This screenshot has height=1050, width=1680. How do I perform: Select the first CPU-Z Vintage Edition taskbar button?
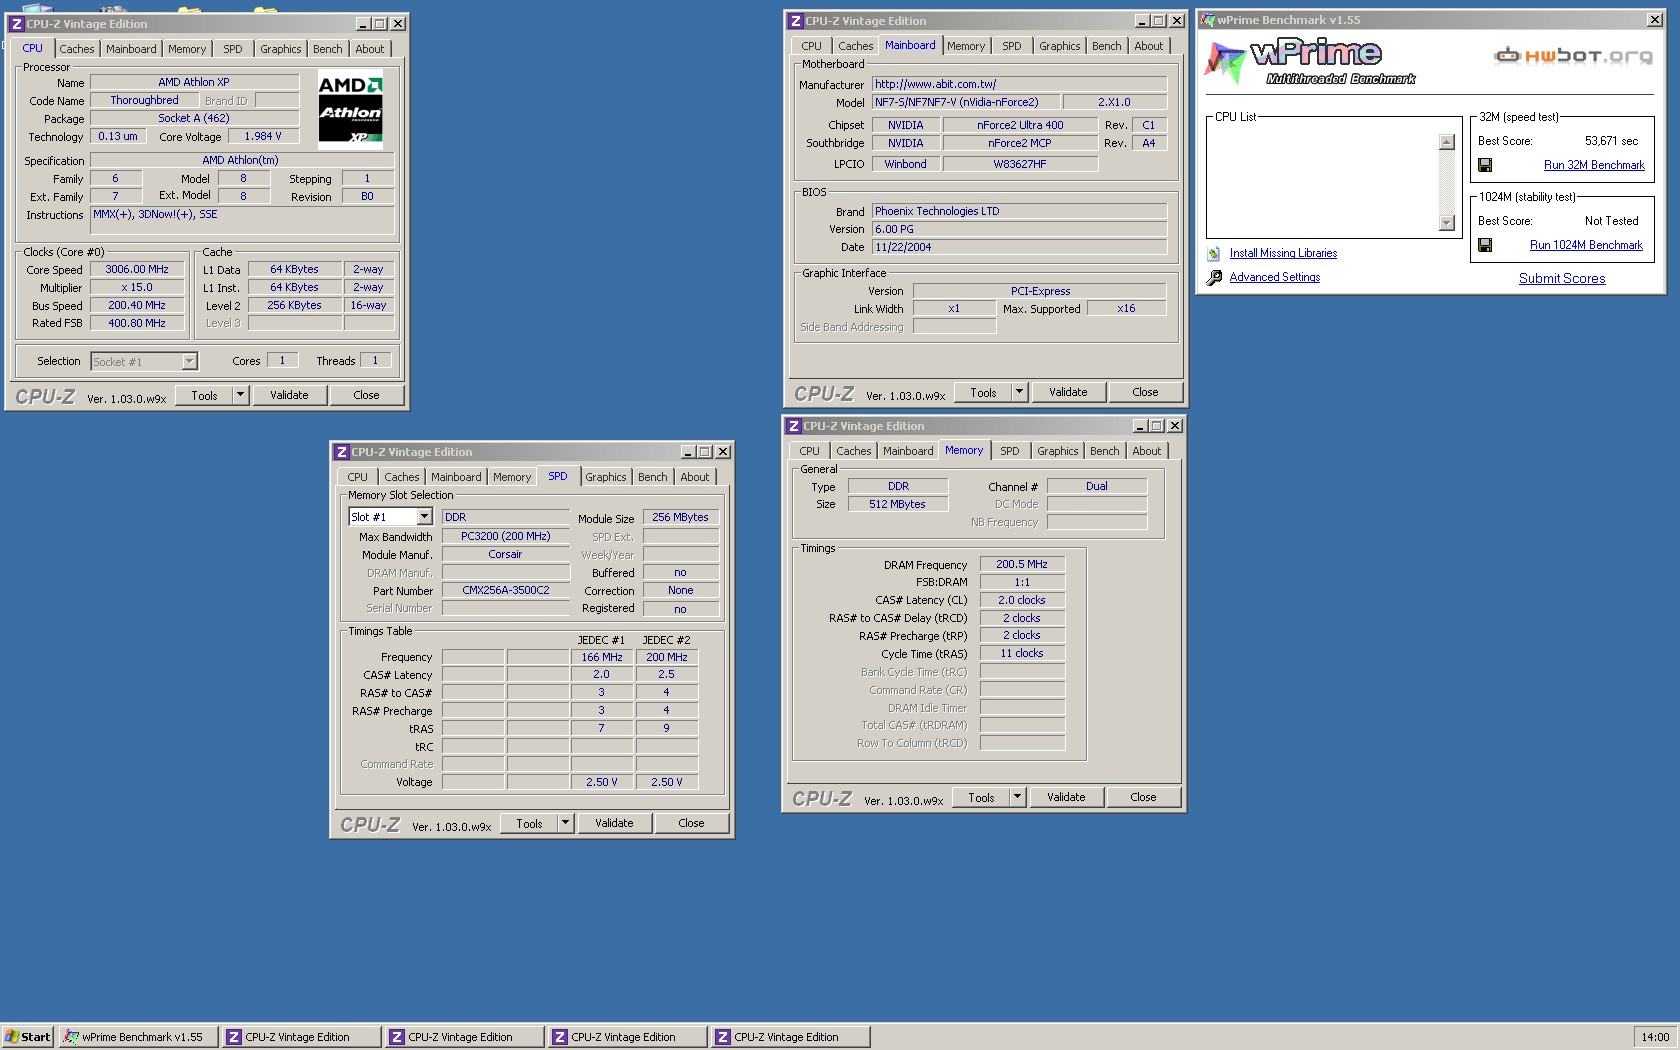(301, 1037)
